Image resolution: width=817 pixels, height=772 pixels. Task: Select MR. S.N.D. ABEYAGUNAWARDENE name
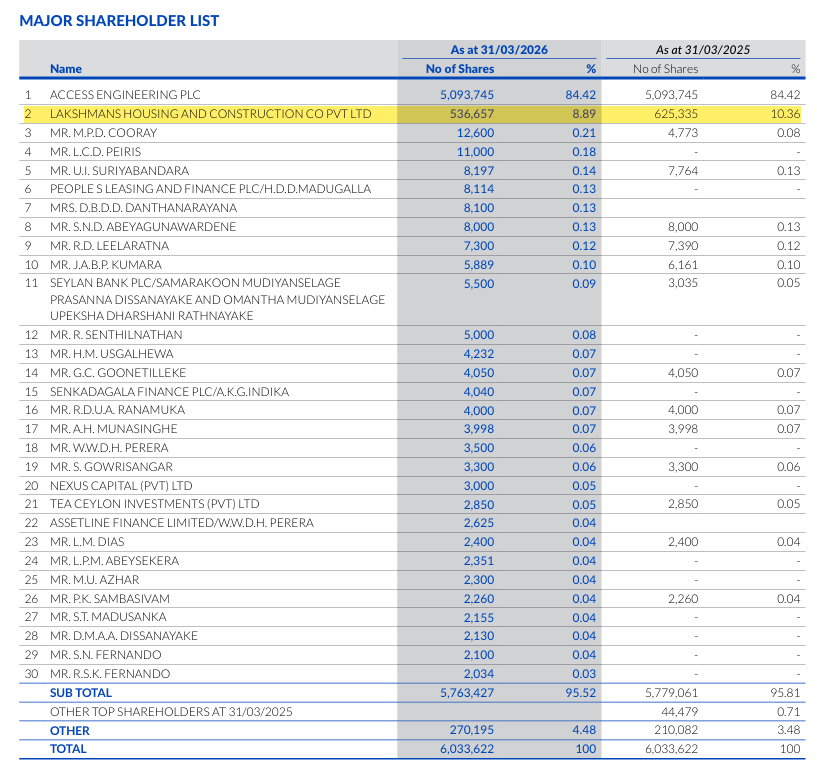pos(143,227)
